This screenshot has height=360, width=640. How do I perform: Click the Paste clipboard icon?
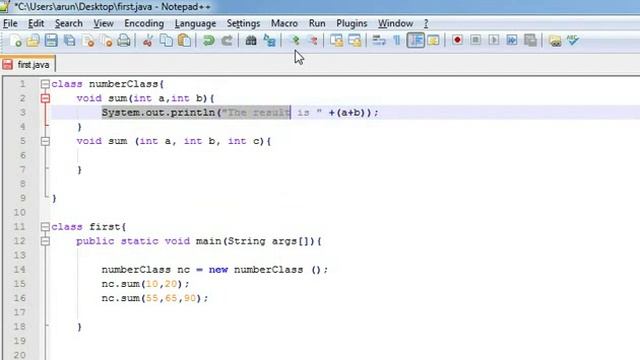[x=184, y=40]
